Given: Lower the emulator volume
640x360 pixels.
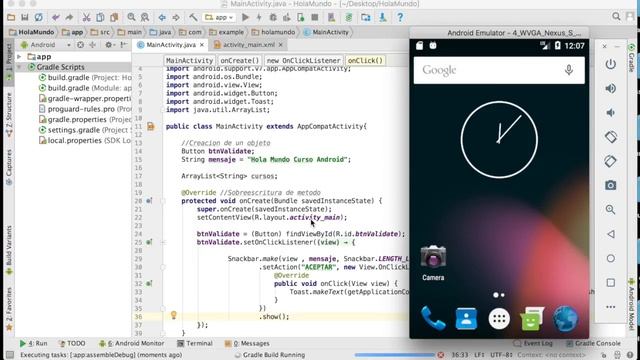Looking at the screenshot, I should tap(611, 113).
